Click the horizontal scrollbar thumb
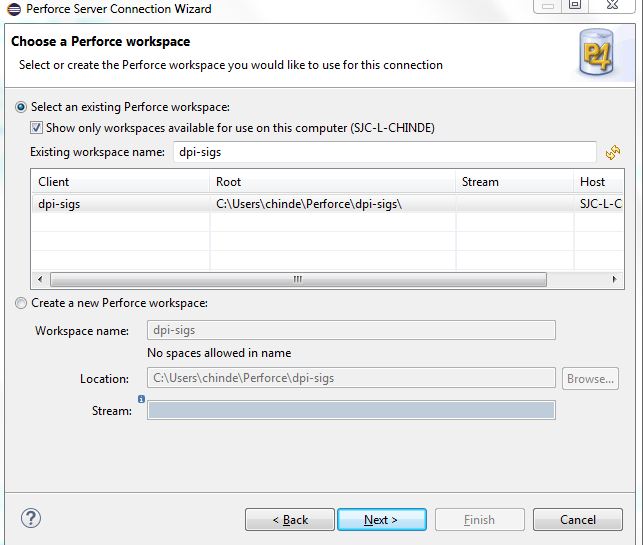 (298, 279)
